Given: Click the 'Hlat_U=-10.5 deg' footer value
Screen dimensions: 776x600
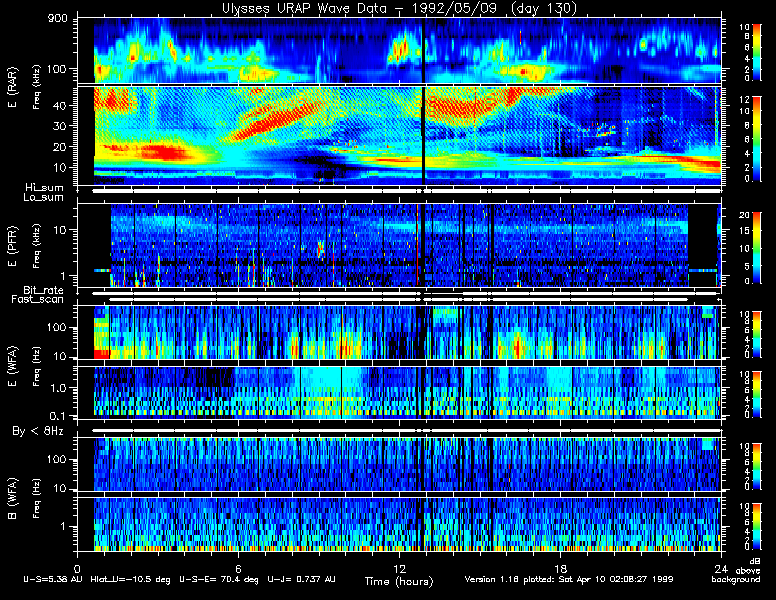Looking at the screenshot, I should 131,579.
